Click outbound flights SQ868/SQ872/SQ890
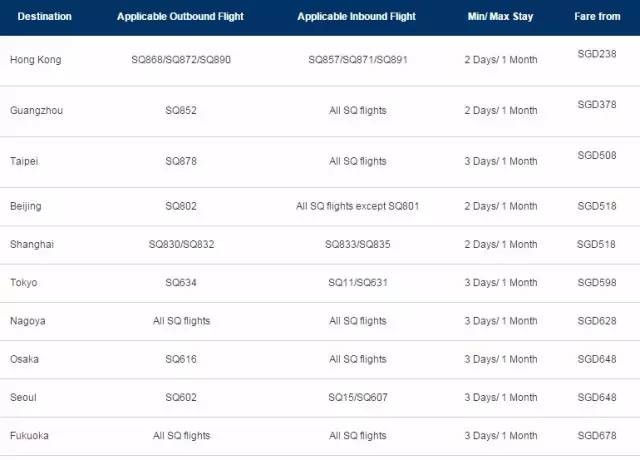The width and height of the screenshot is (640, 460). pos(181,60)
